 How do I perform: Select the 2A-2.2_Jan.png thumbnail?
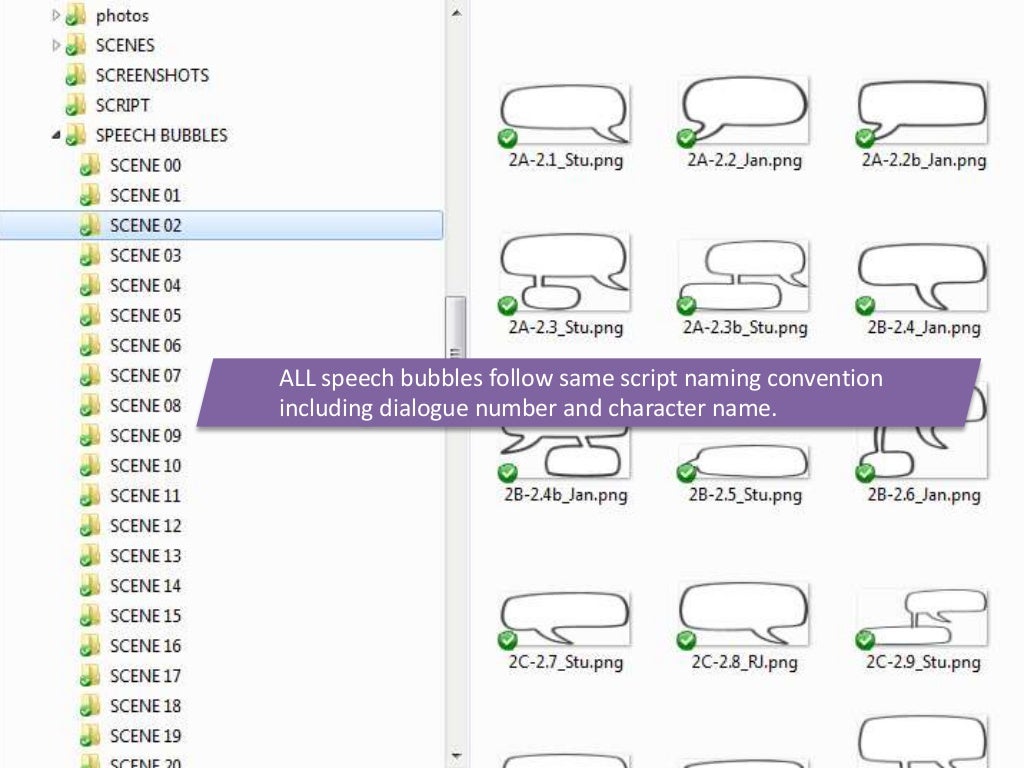pos(744,111)
